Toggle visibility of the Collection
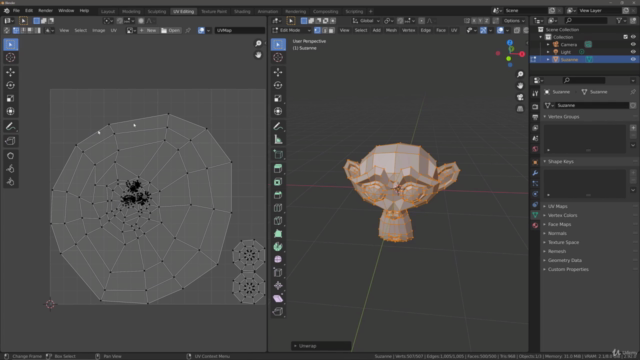 [x=633, y=37]
